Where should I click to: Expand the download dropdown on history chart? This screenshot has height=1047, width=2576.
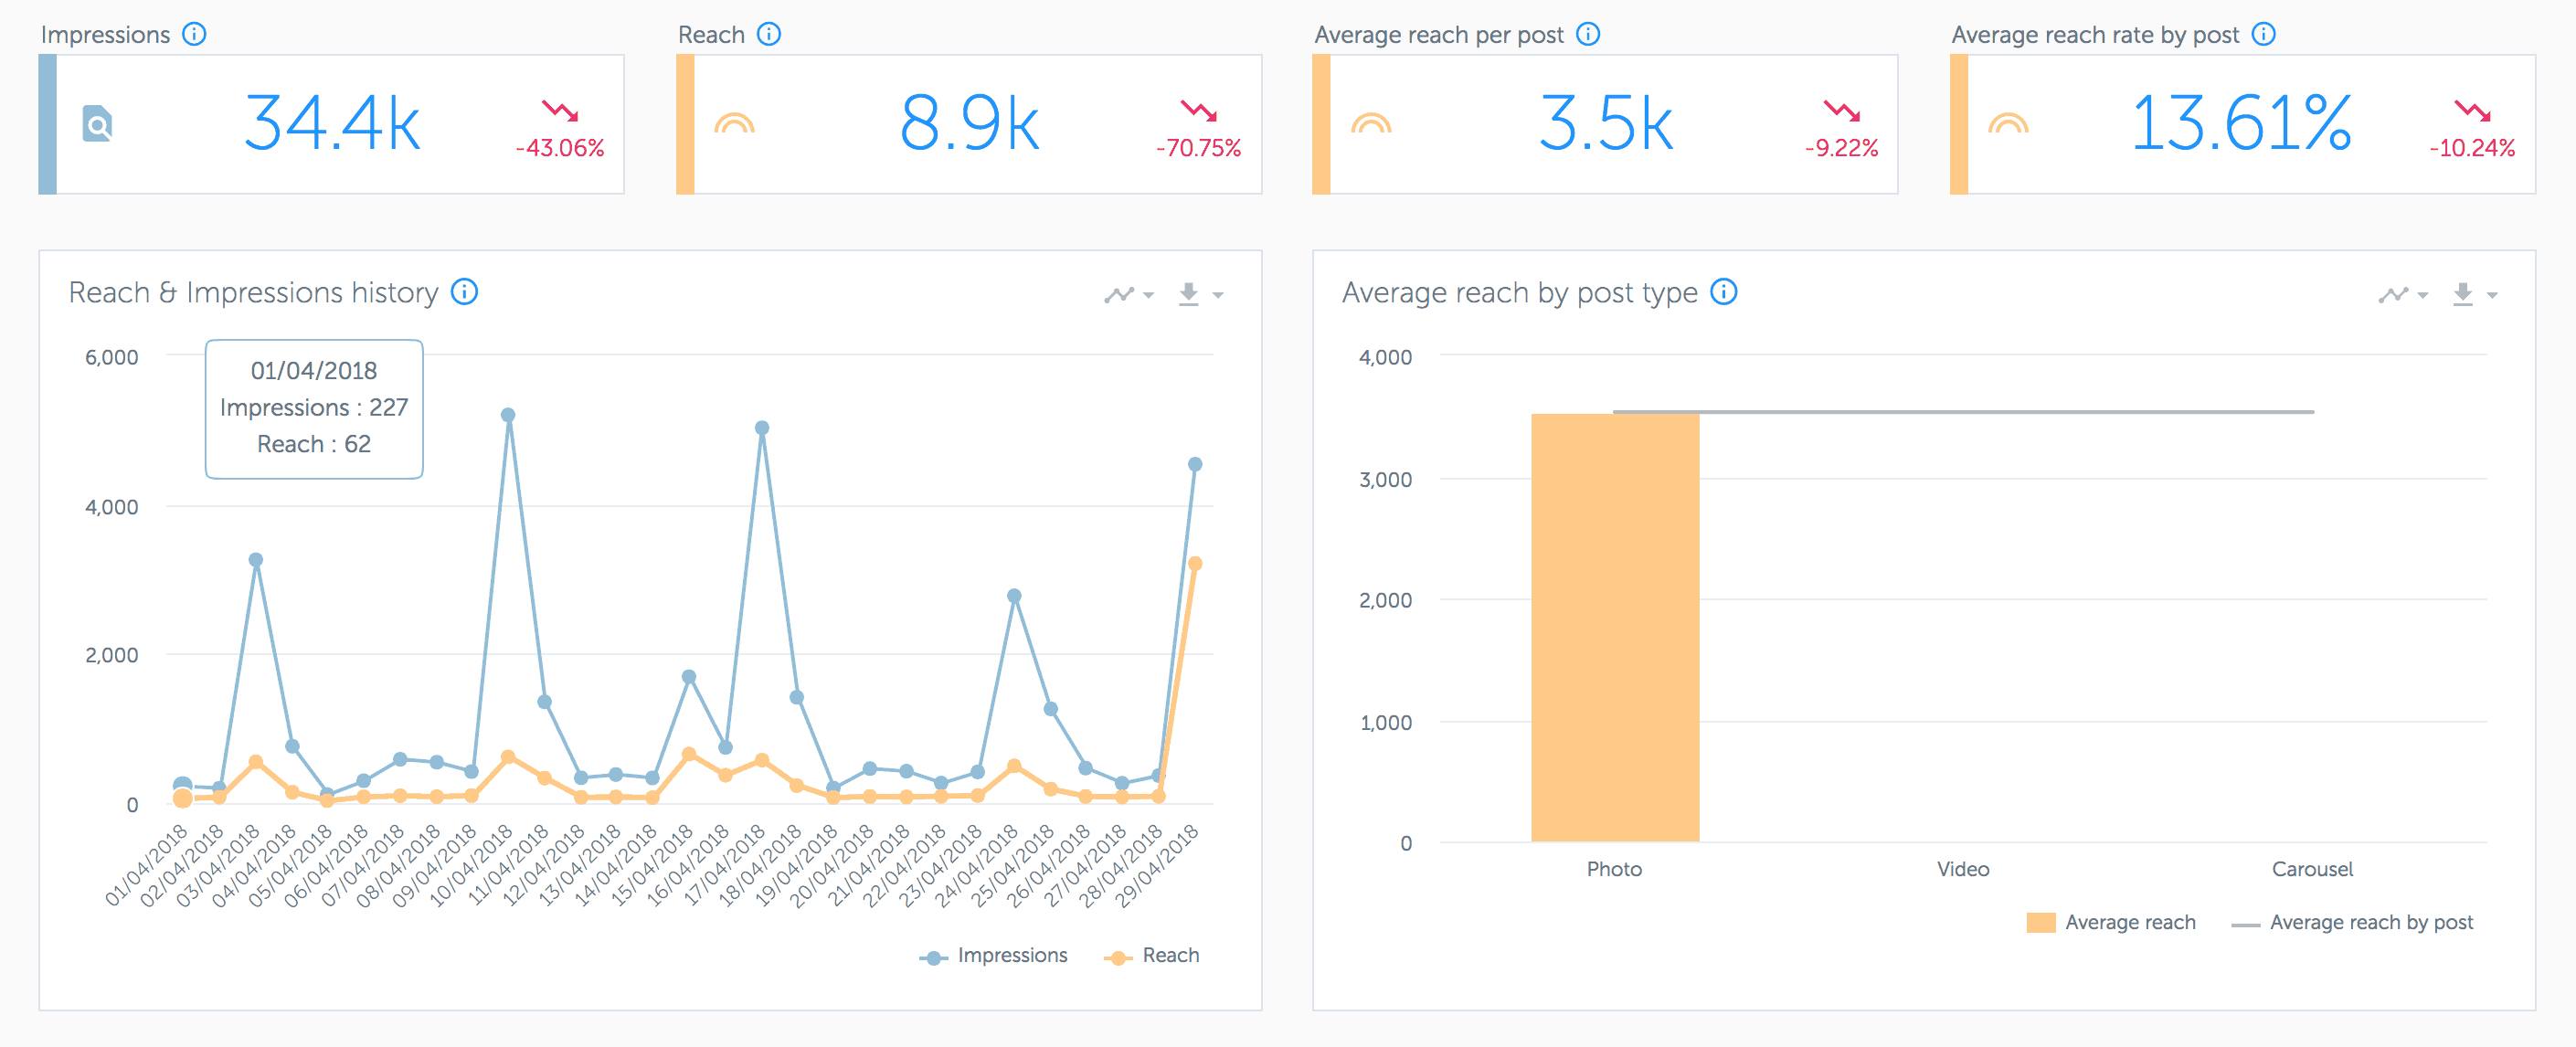[1218, 296]
